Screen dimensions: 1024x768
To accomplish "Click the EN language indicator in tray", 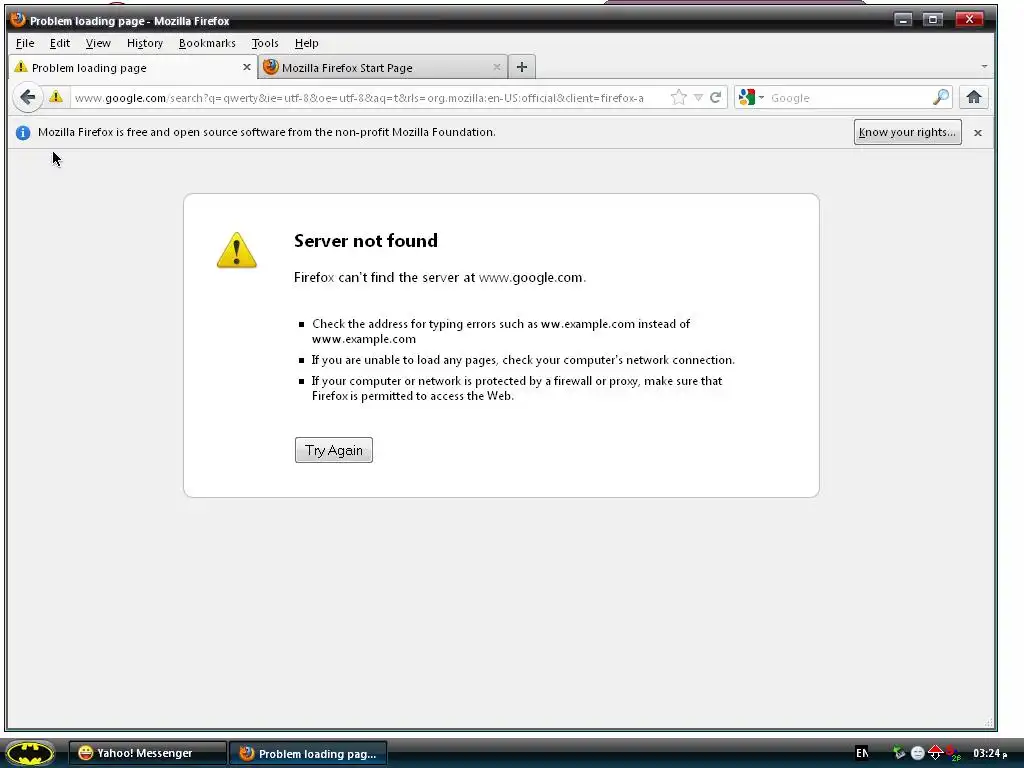I will coord(862,753).
